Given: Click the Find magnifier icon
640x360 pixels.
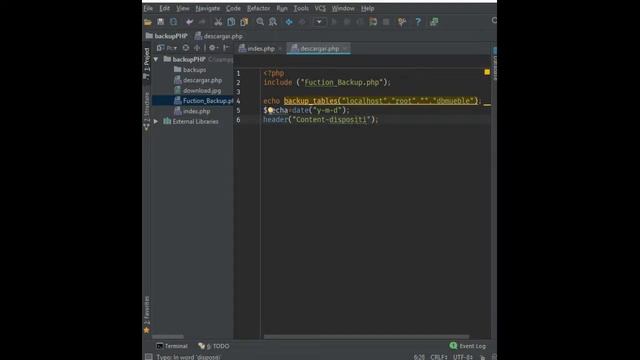Looking at the screenshot, I should [260, 22].
